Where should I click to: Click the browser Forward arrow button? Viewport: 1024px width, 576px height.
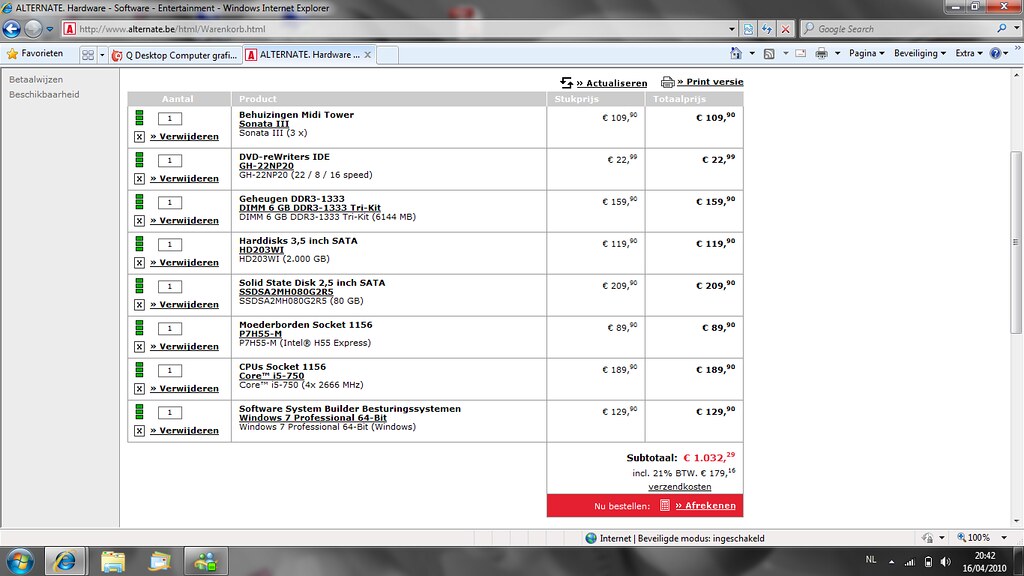(x=33, y=29)
